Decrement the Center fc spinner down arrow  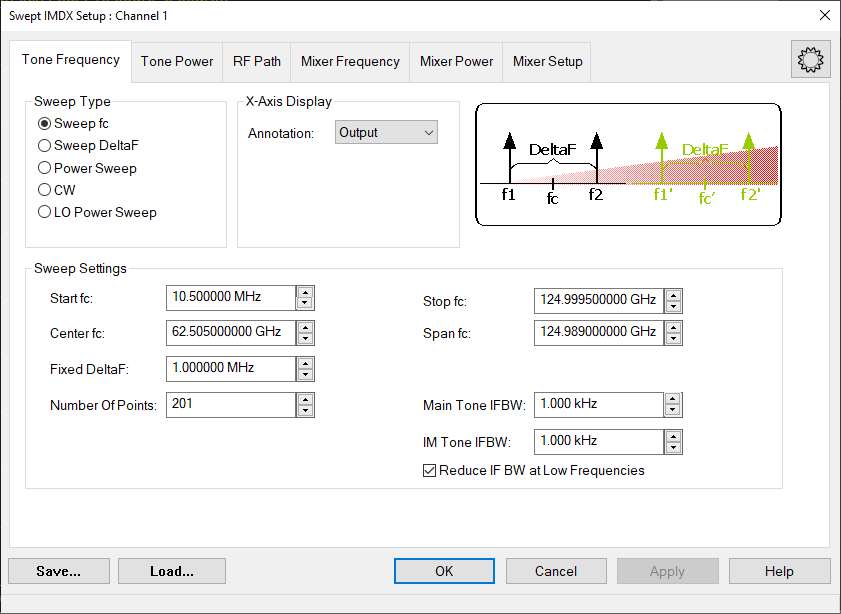305,338
